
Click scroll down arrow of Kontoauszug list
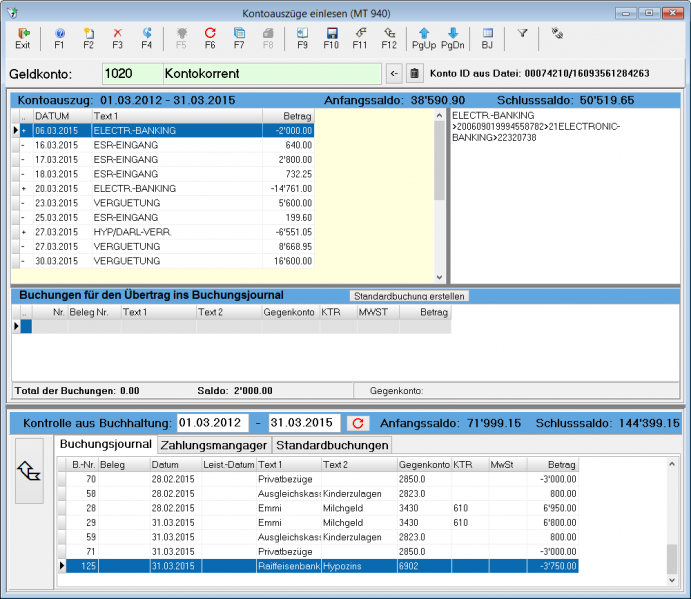(439, 277)
